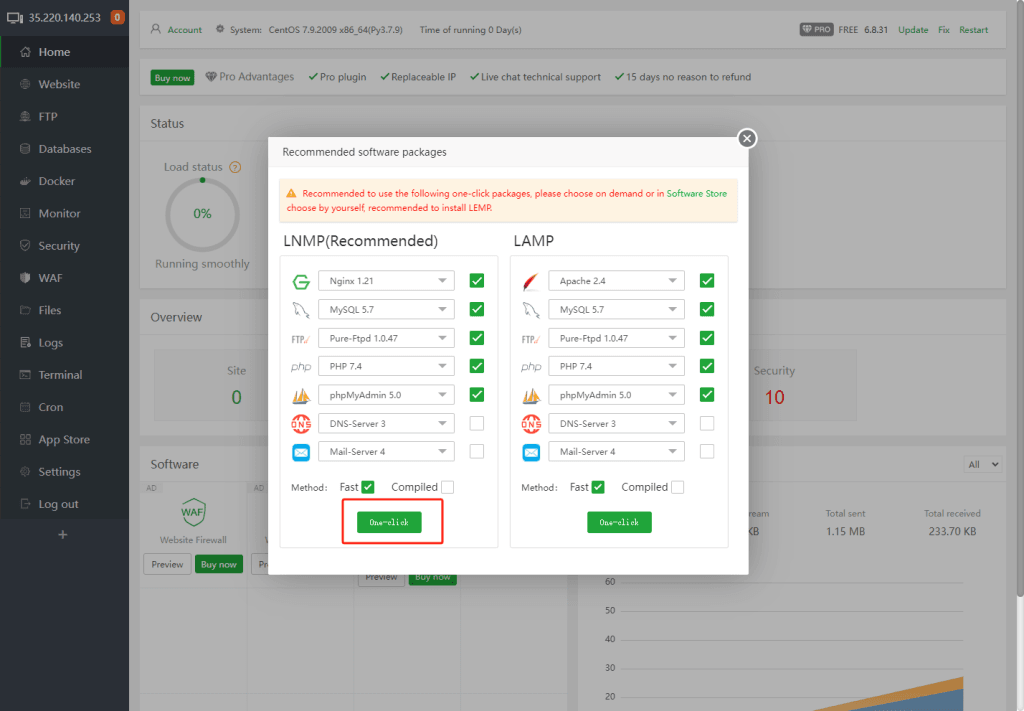The width and height of the screenshot is (1024, 711).
Task: Uncheck the Nginx 1.21 checkbox
Action: 477,282
